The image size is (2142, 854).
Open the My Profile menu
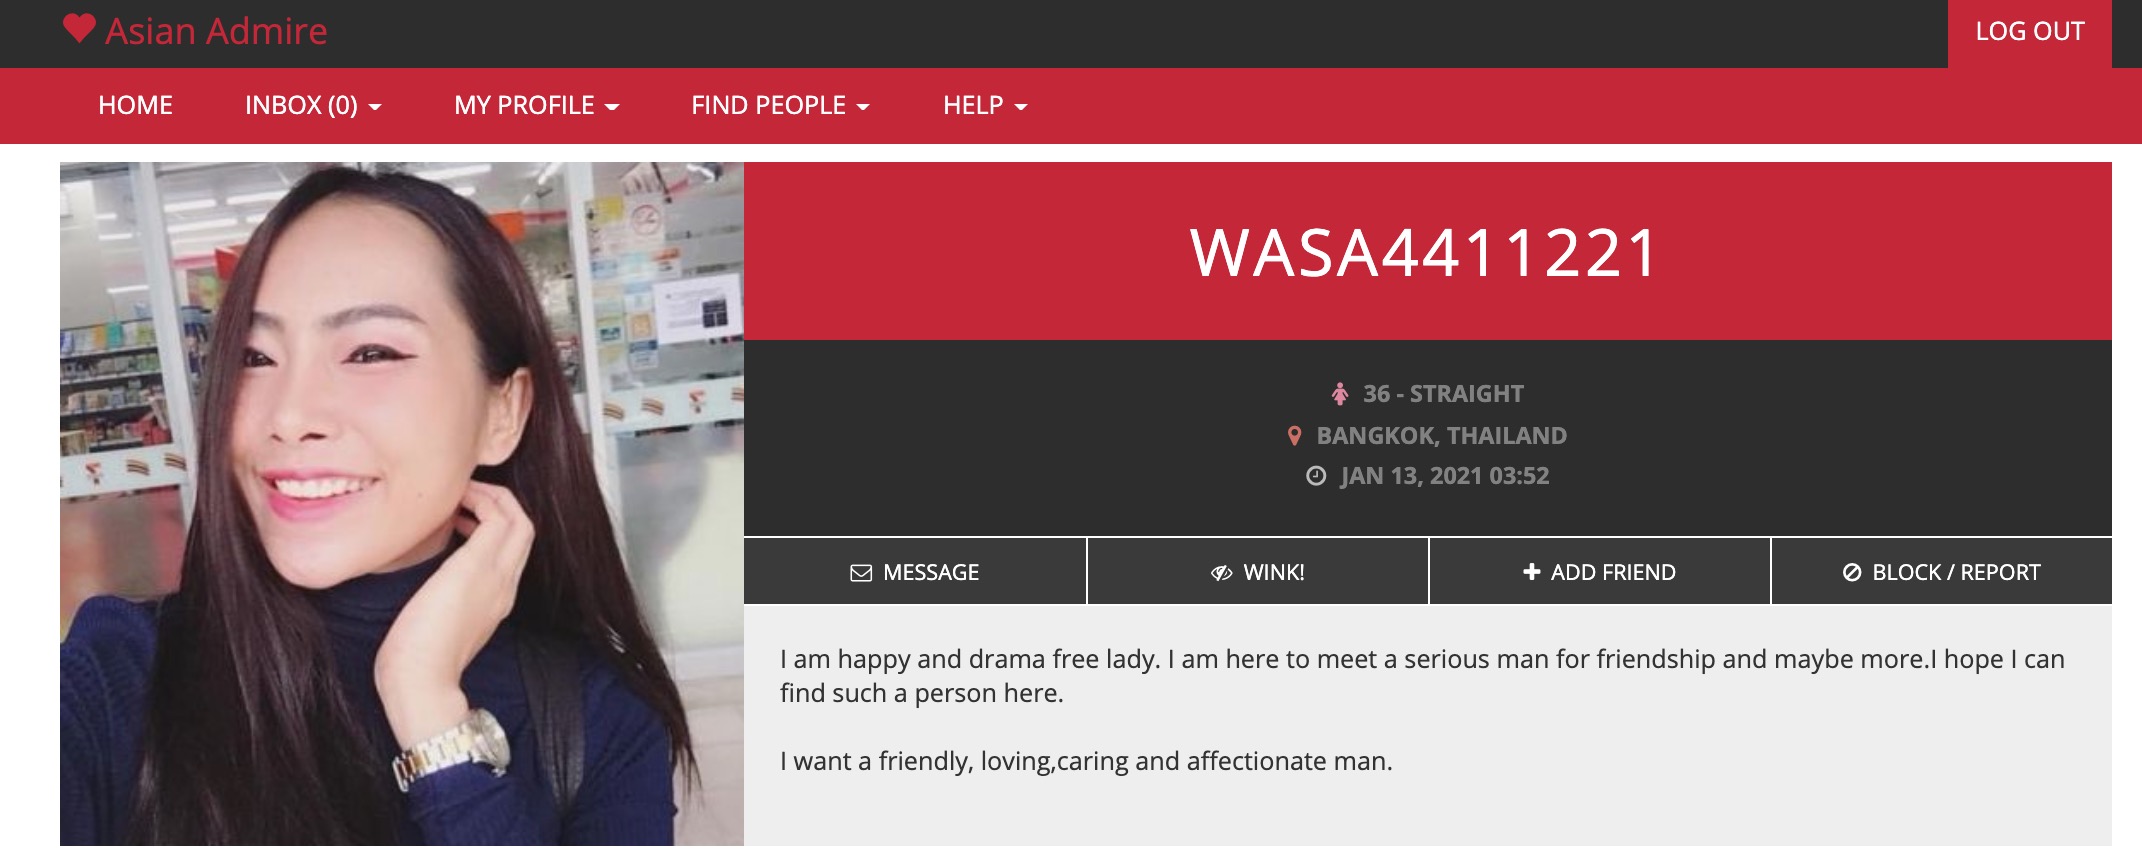[x=537, y=106]
